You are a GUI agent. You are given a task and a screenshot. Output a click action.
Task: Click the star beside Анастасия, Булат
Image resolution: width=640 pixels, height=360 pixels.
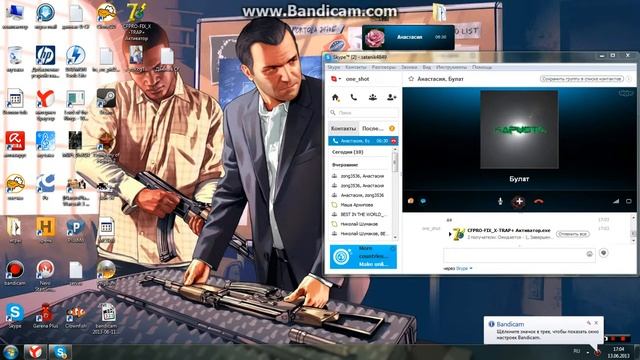[x=411, y=79]
